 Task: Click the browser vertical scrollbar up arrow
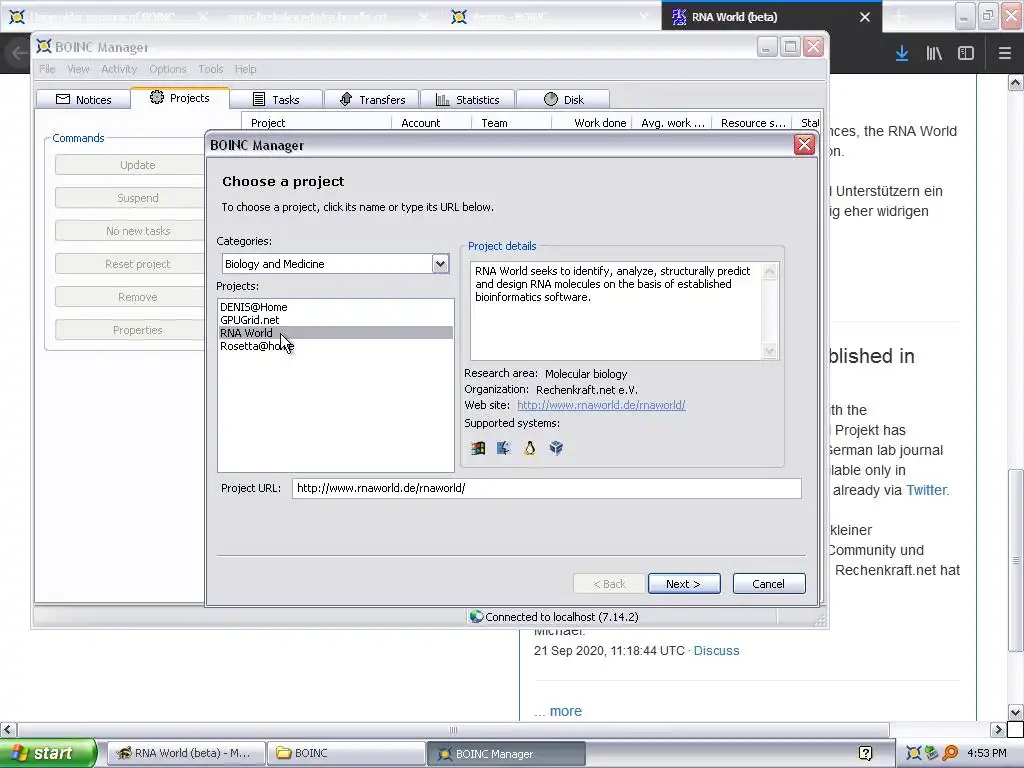coord(1016,82)
